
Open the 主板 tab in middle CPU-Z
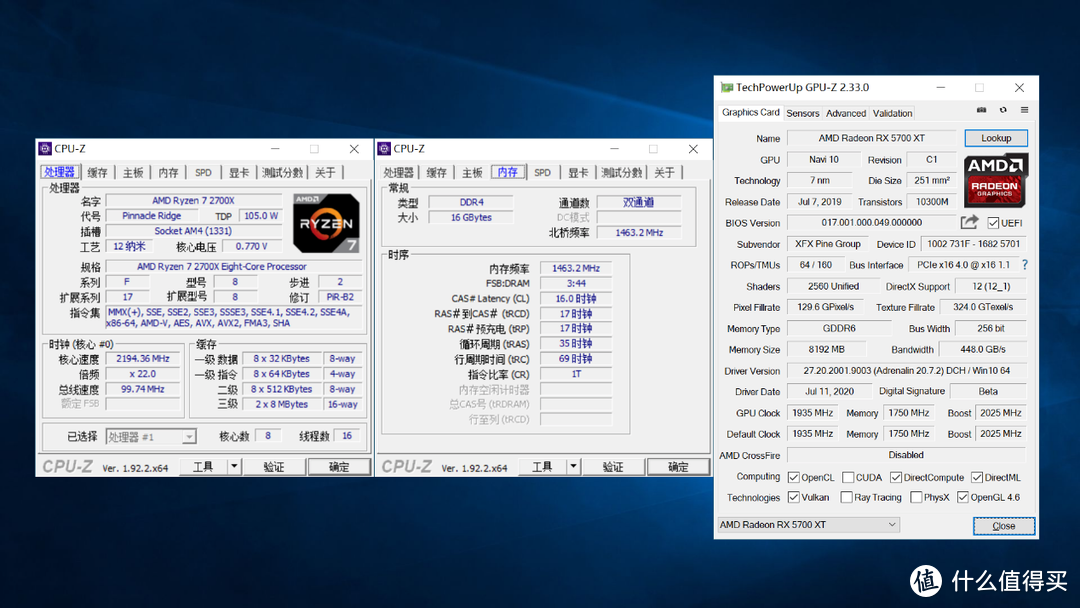click(x=472, y=172)
